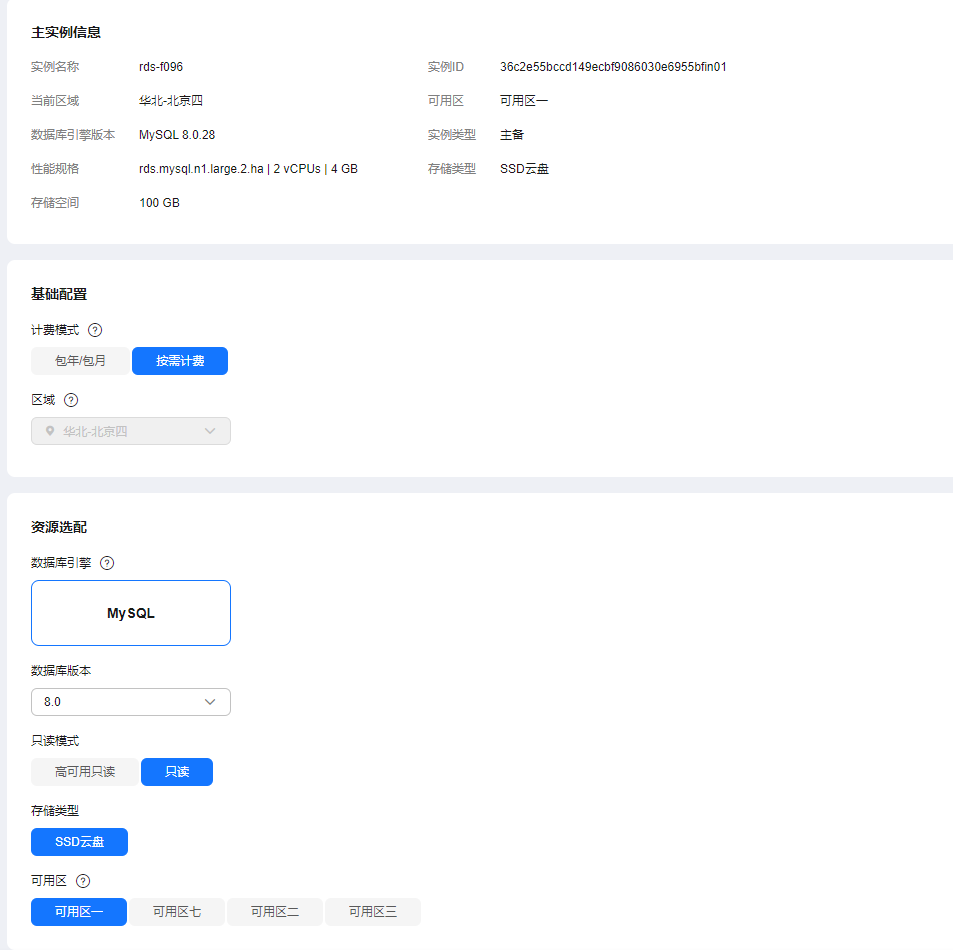Click the rds.mysql.n1.large.2.ha spec text
The image size is (953, 950).
[x=201, y=169]
